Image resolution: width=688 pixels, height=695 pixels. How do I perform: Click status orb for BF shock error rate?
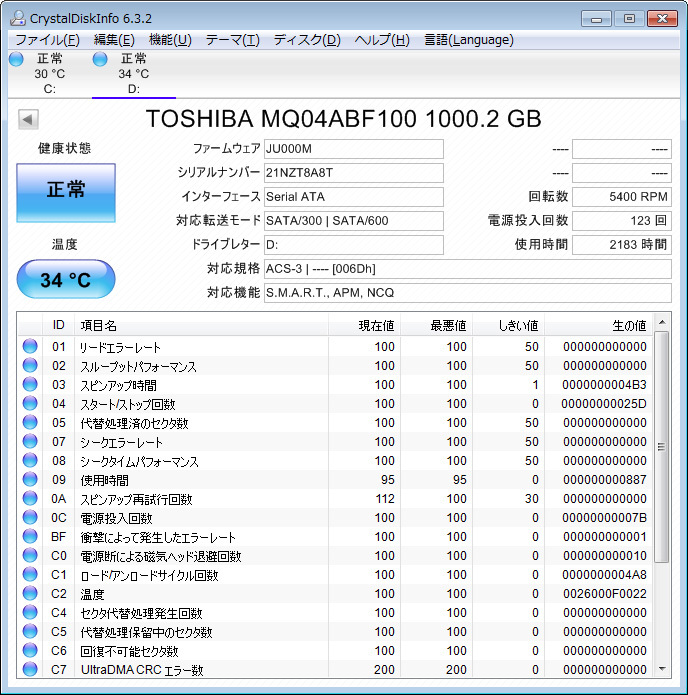[x=30, y=536]
